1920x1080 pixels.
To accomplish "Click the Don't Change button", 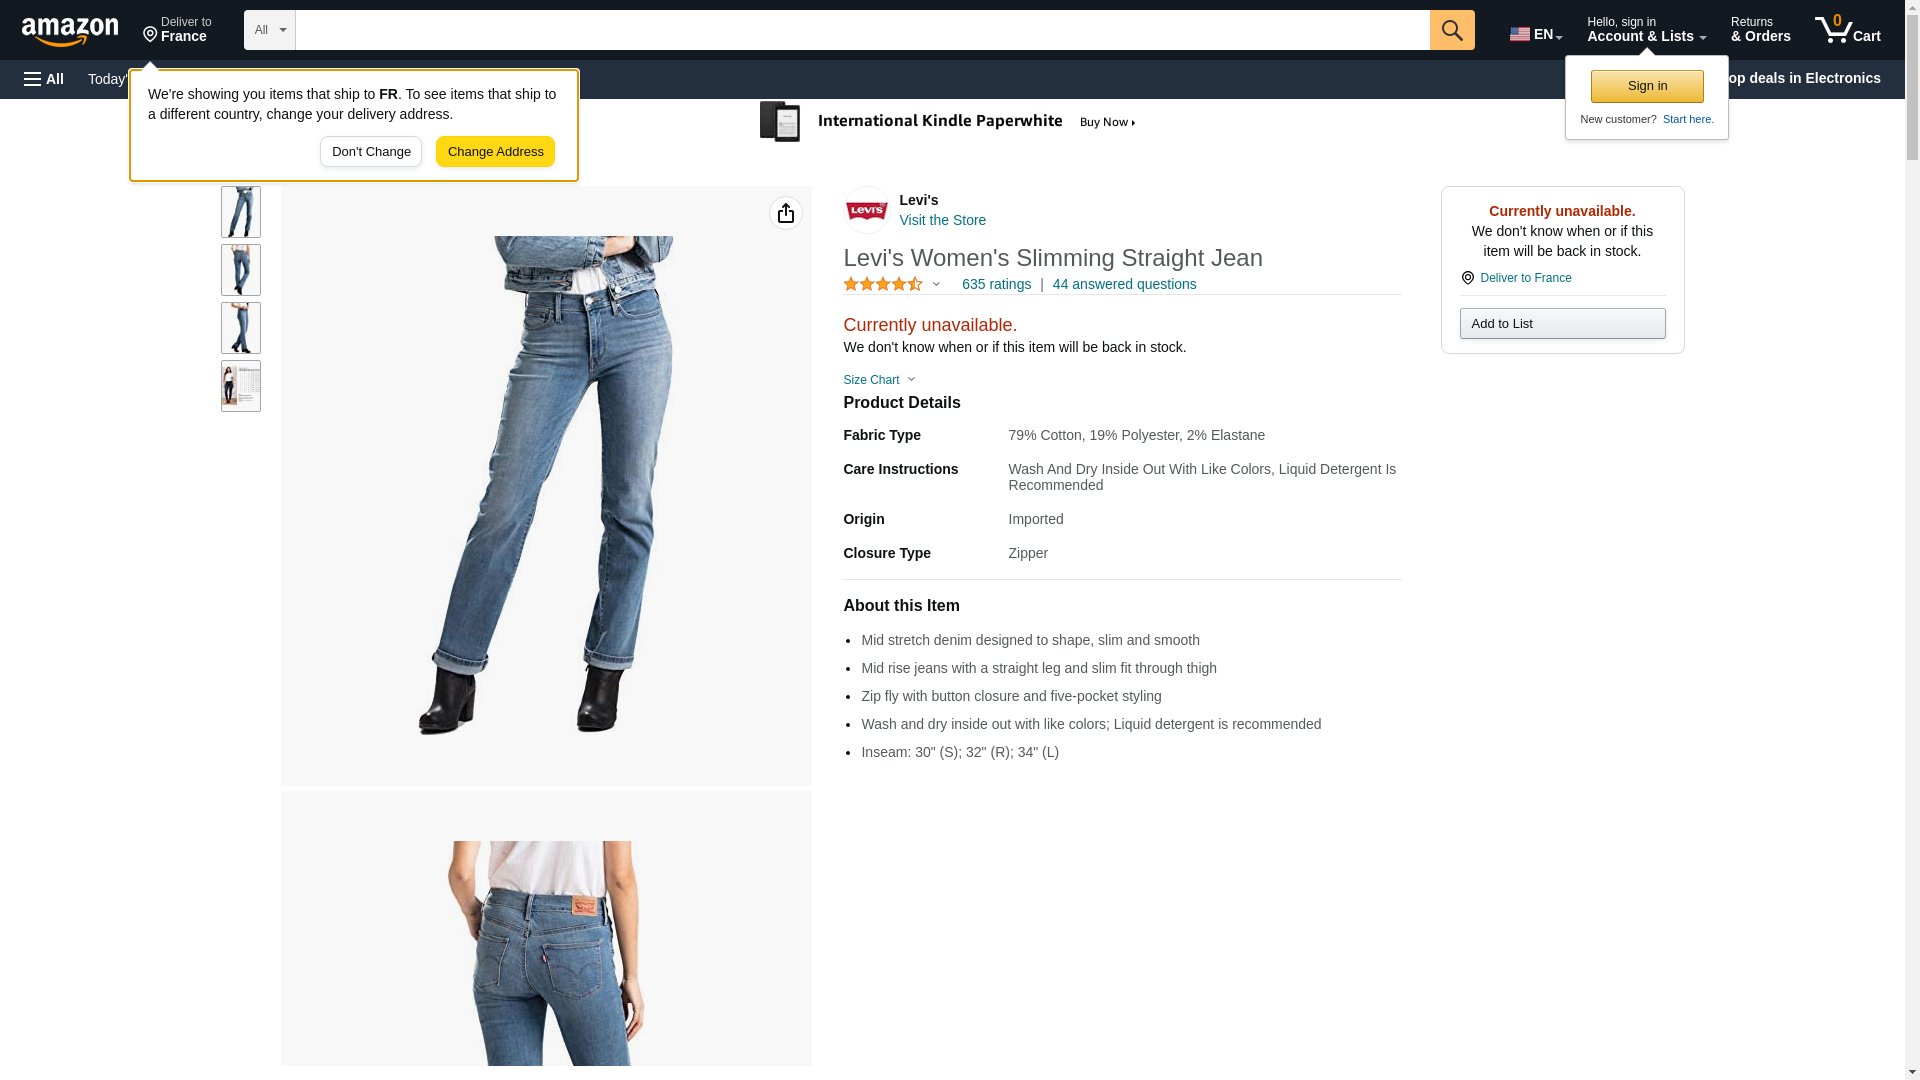I will click(371, 152).
